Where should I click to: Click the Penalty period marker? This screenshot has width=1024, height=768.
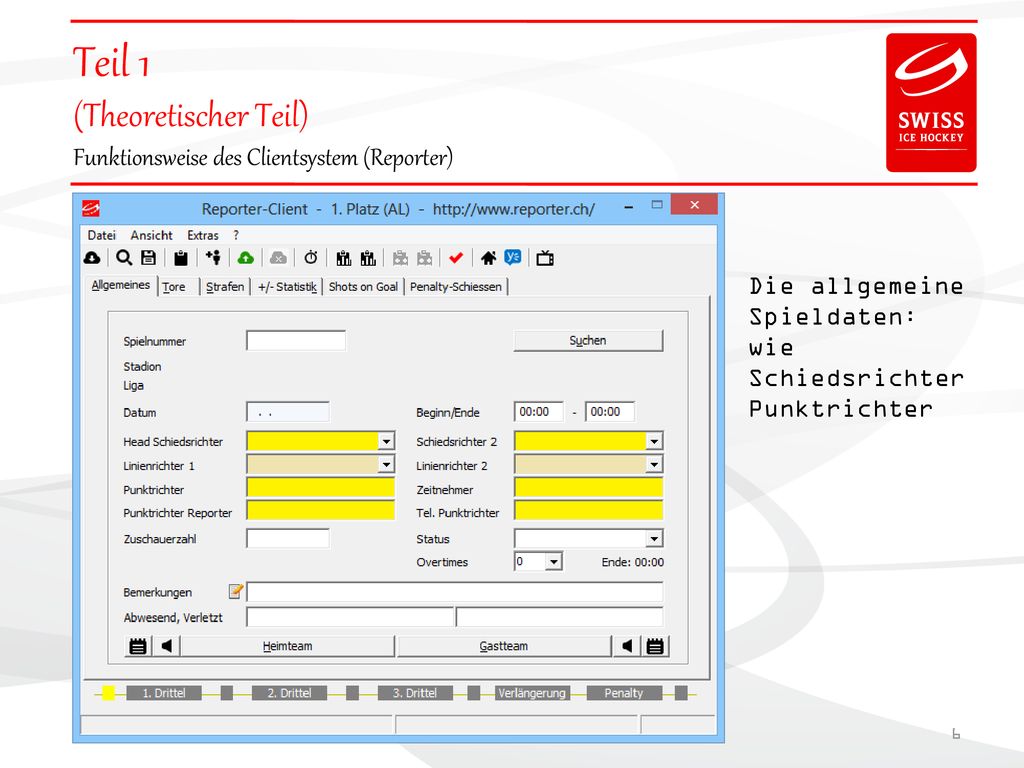[x=624, y=693]
